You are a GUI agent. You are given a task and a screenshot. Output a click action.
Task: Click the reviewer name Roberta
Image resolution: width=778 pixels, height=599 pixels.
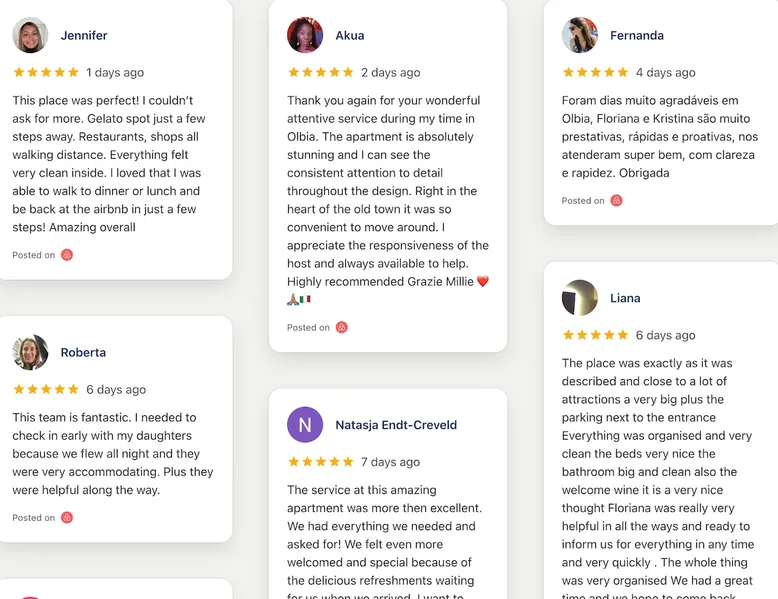pos(83,352)
